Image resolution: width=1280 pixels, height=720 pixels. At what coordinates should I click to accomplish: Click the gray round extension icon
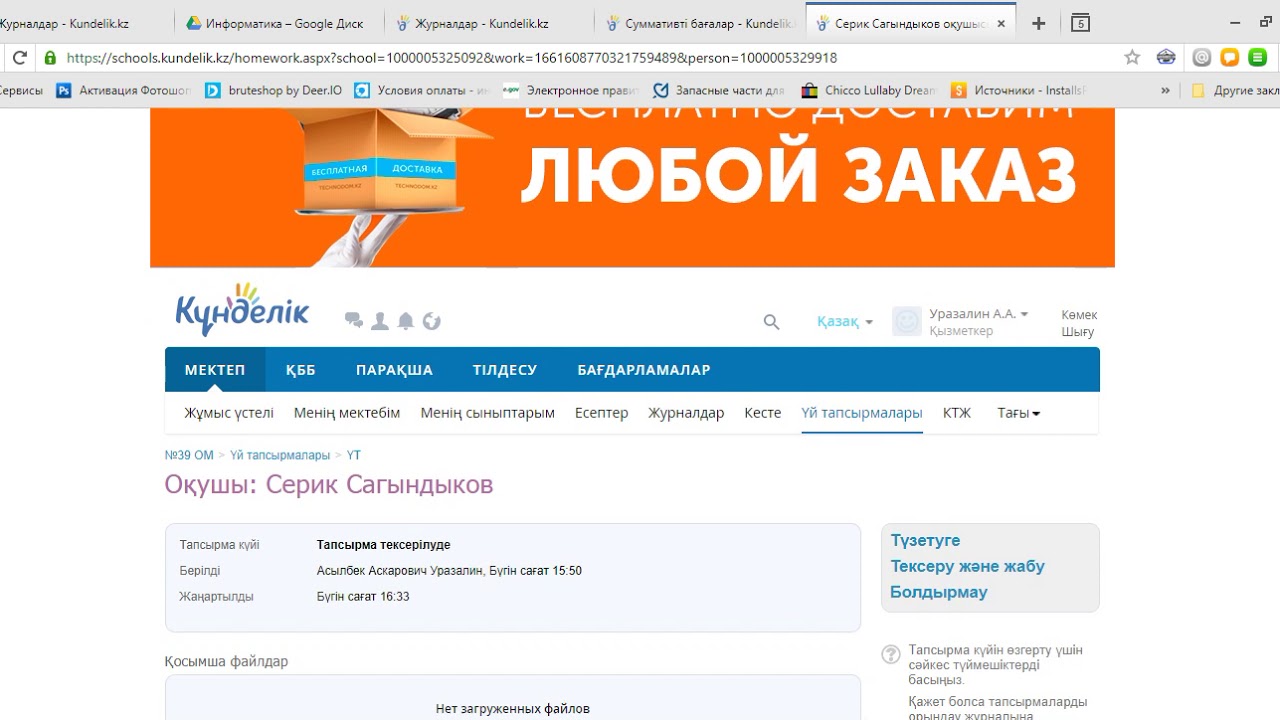click(x=1202, y=58)
